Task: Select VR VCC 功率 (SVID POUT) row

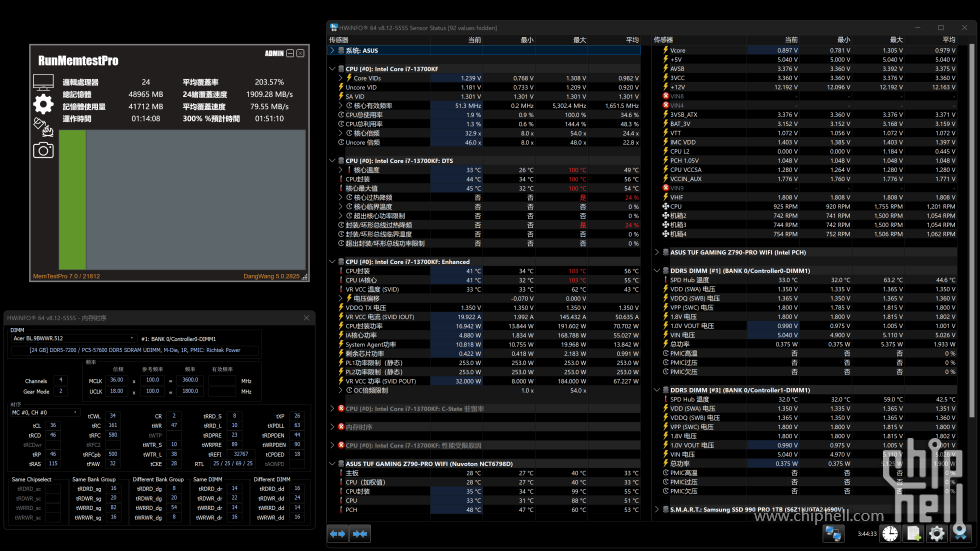Action: click(489, 381)
